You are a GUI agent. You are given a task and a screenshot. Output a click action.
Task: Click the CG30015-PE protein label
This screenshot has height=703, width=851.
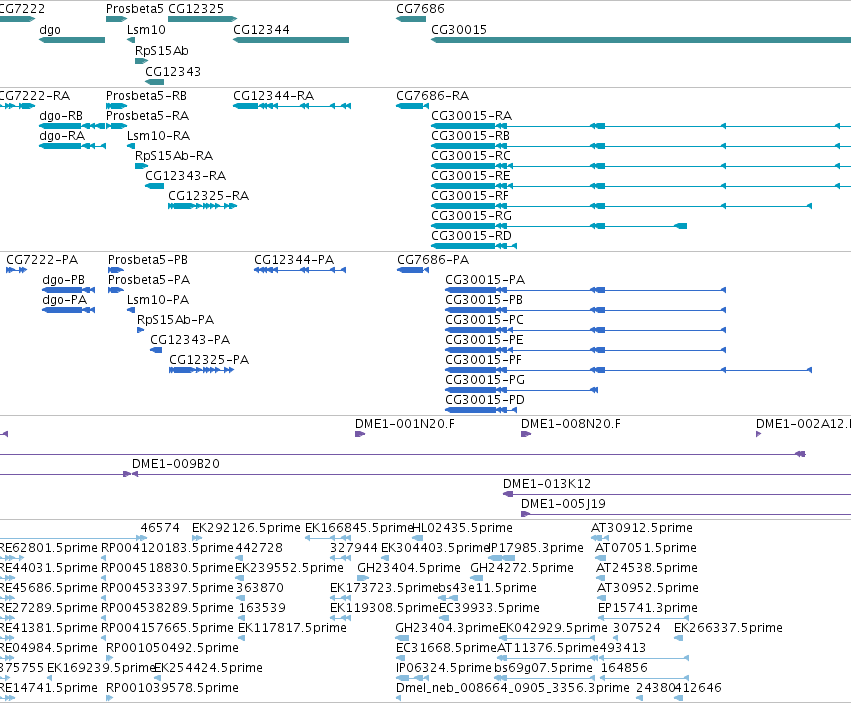pyautogui.click(x=484, y=340)
